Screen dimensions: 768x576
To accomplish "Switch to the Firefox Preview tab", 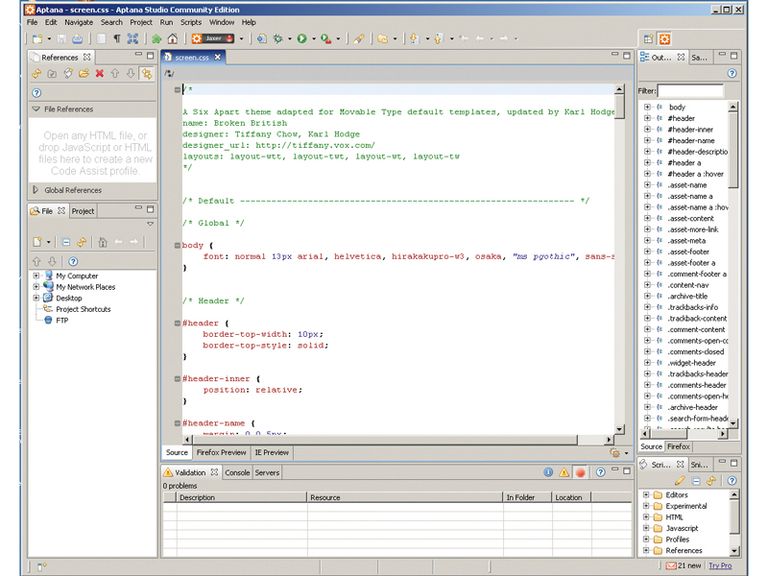I will pos(221,453).
